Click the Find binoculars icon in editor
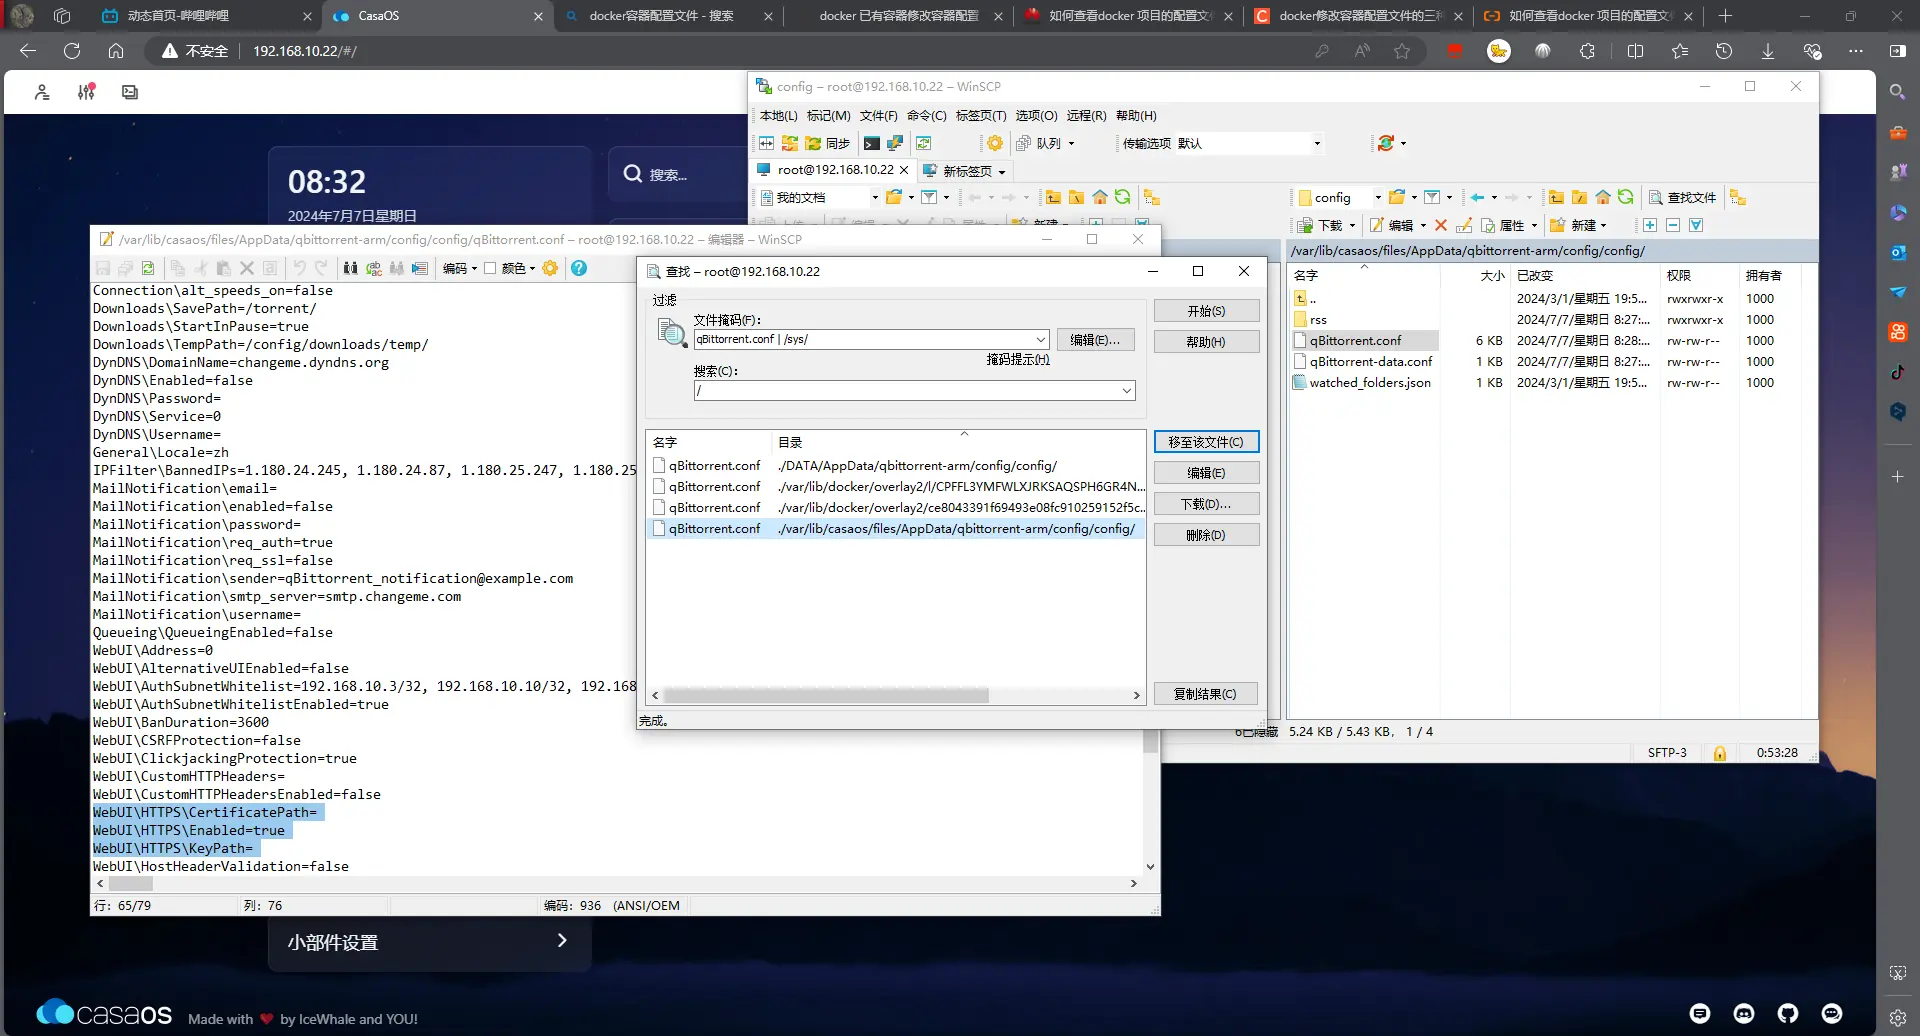The height and width of the screenshot is (1036, 1920). [350, 268]
